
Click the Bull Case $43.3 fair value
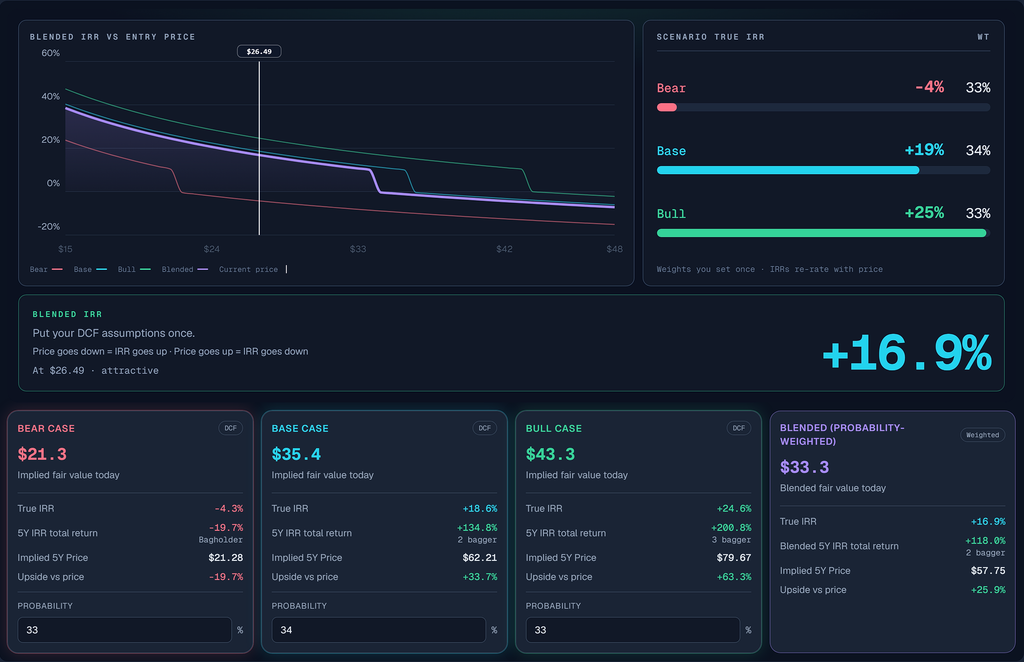click(550, 454)
